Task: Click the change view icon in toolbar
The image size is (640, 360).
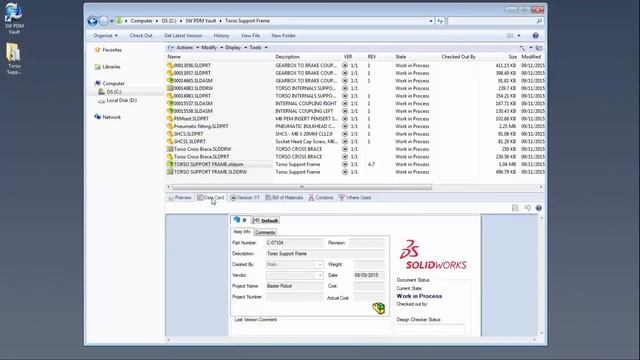Action: 510,36
